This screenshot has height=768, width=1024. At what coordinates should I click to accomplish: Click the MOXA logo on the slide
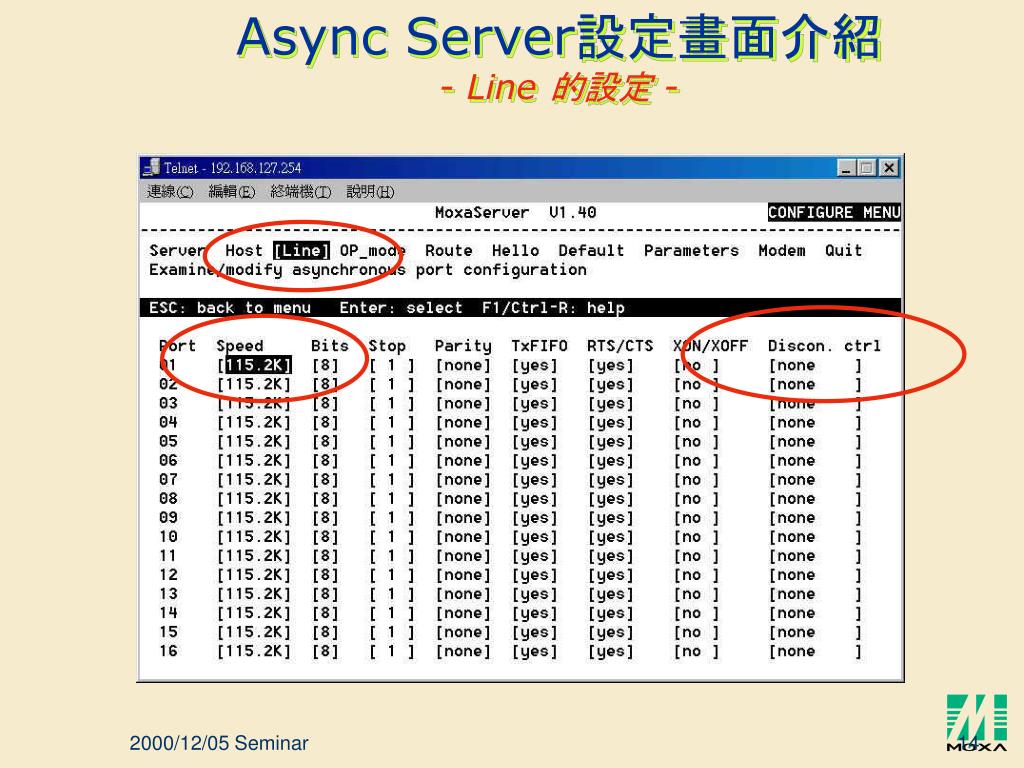[x=977, y=723]
